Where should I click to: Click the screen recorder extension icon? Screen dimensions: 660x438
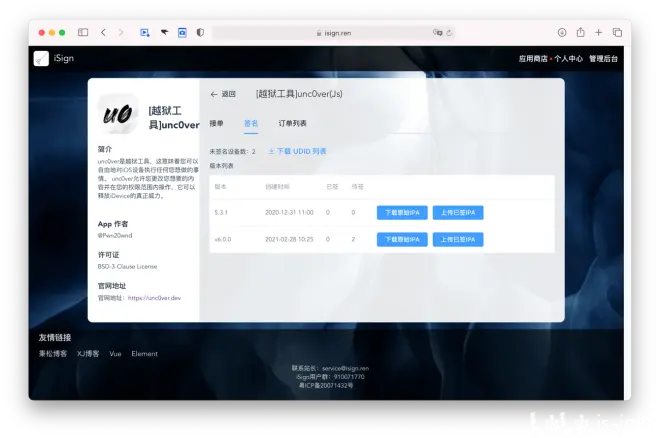tap(144, 32)
